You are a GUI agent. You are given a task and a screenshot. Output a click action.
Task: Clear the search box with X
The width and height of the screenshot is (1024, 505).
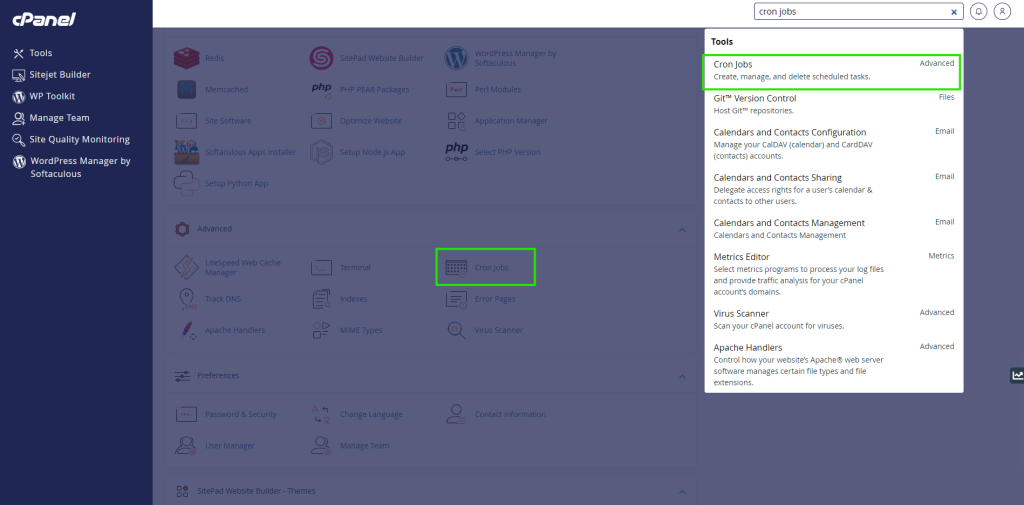954,12
